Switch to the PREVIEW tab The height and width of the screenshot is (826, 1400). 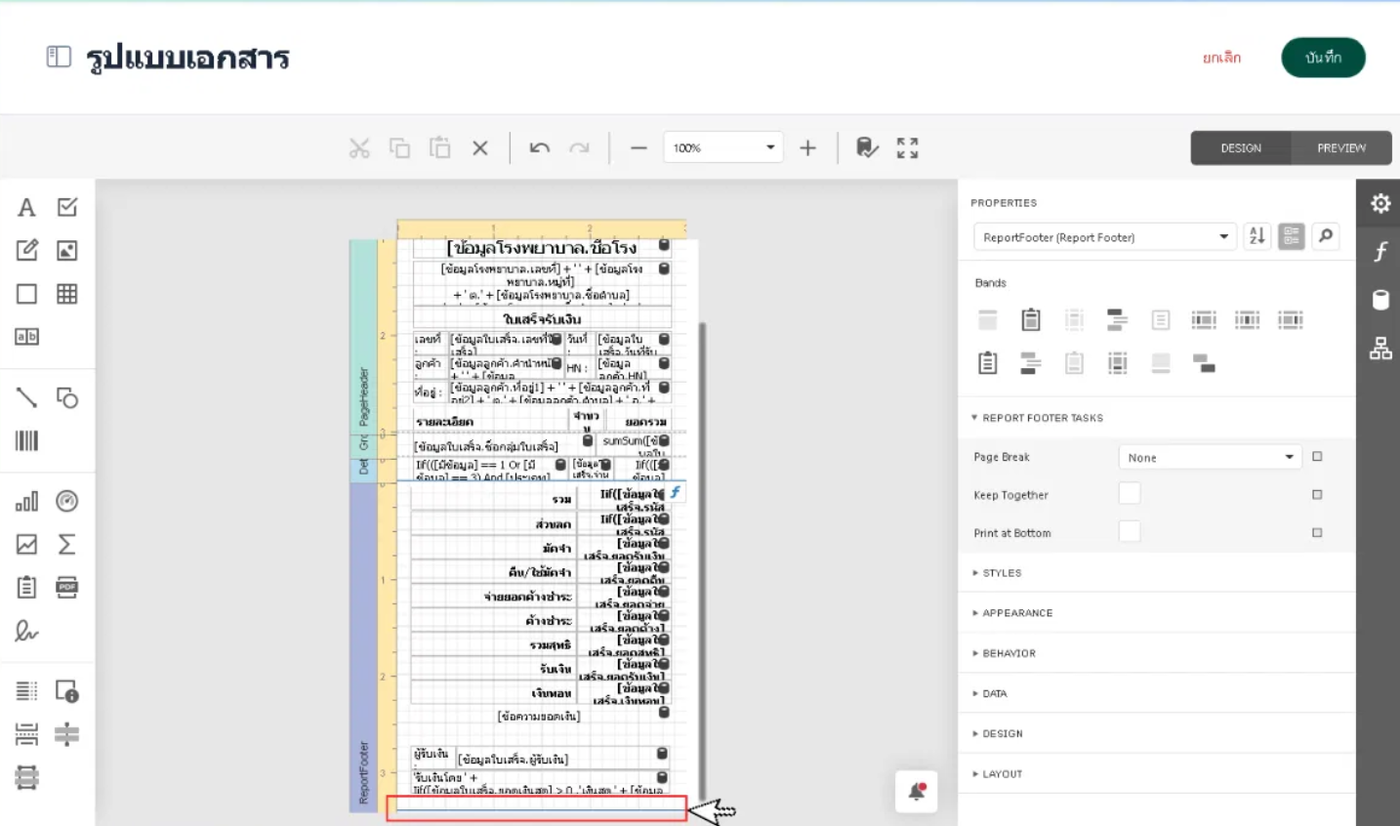click(x=1340, y=148)
